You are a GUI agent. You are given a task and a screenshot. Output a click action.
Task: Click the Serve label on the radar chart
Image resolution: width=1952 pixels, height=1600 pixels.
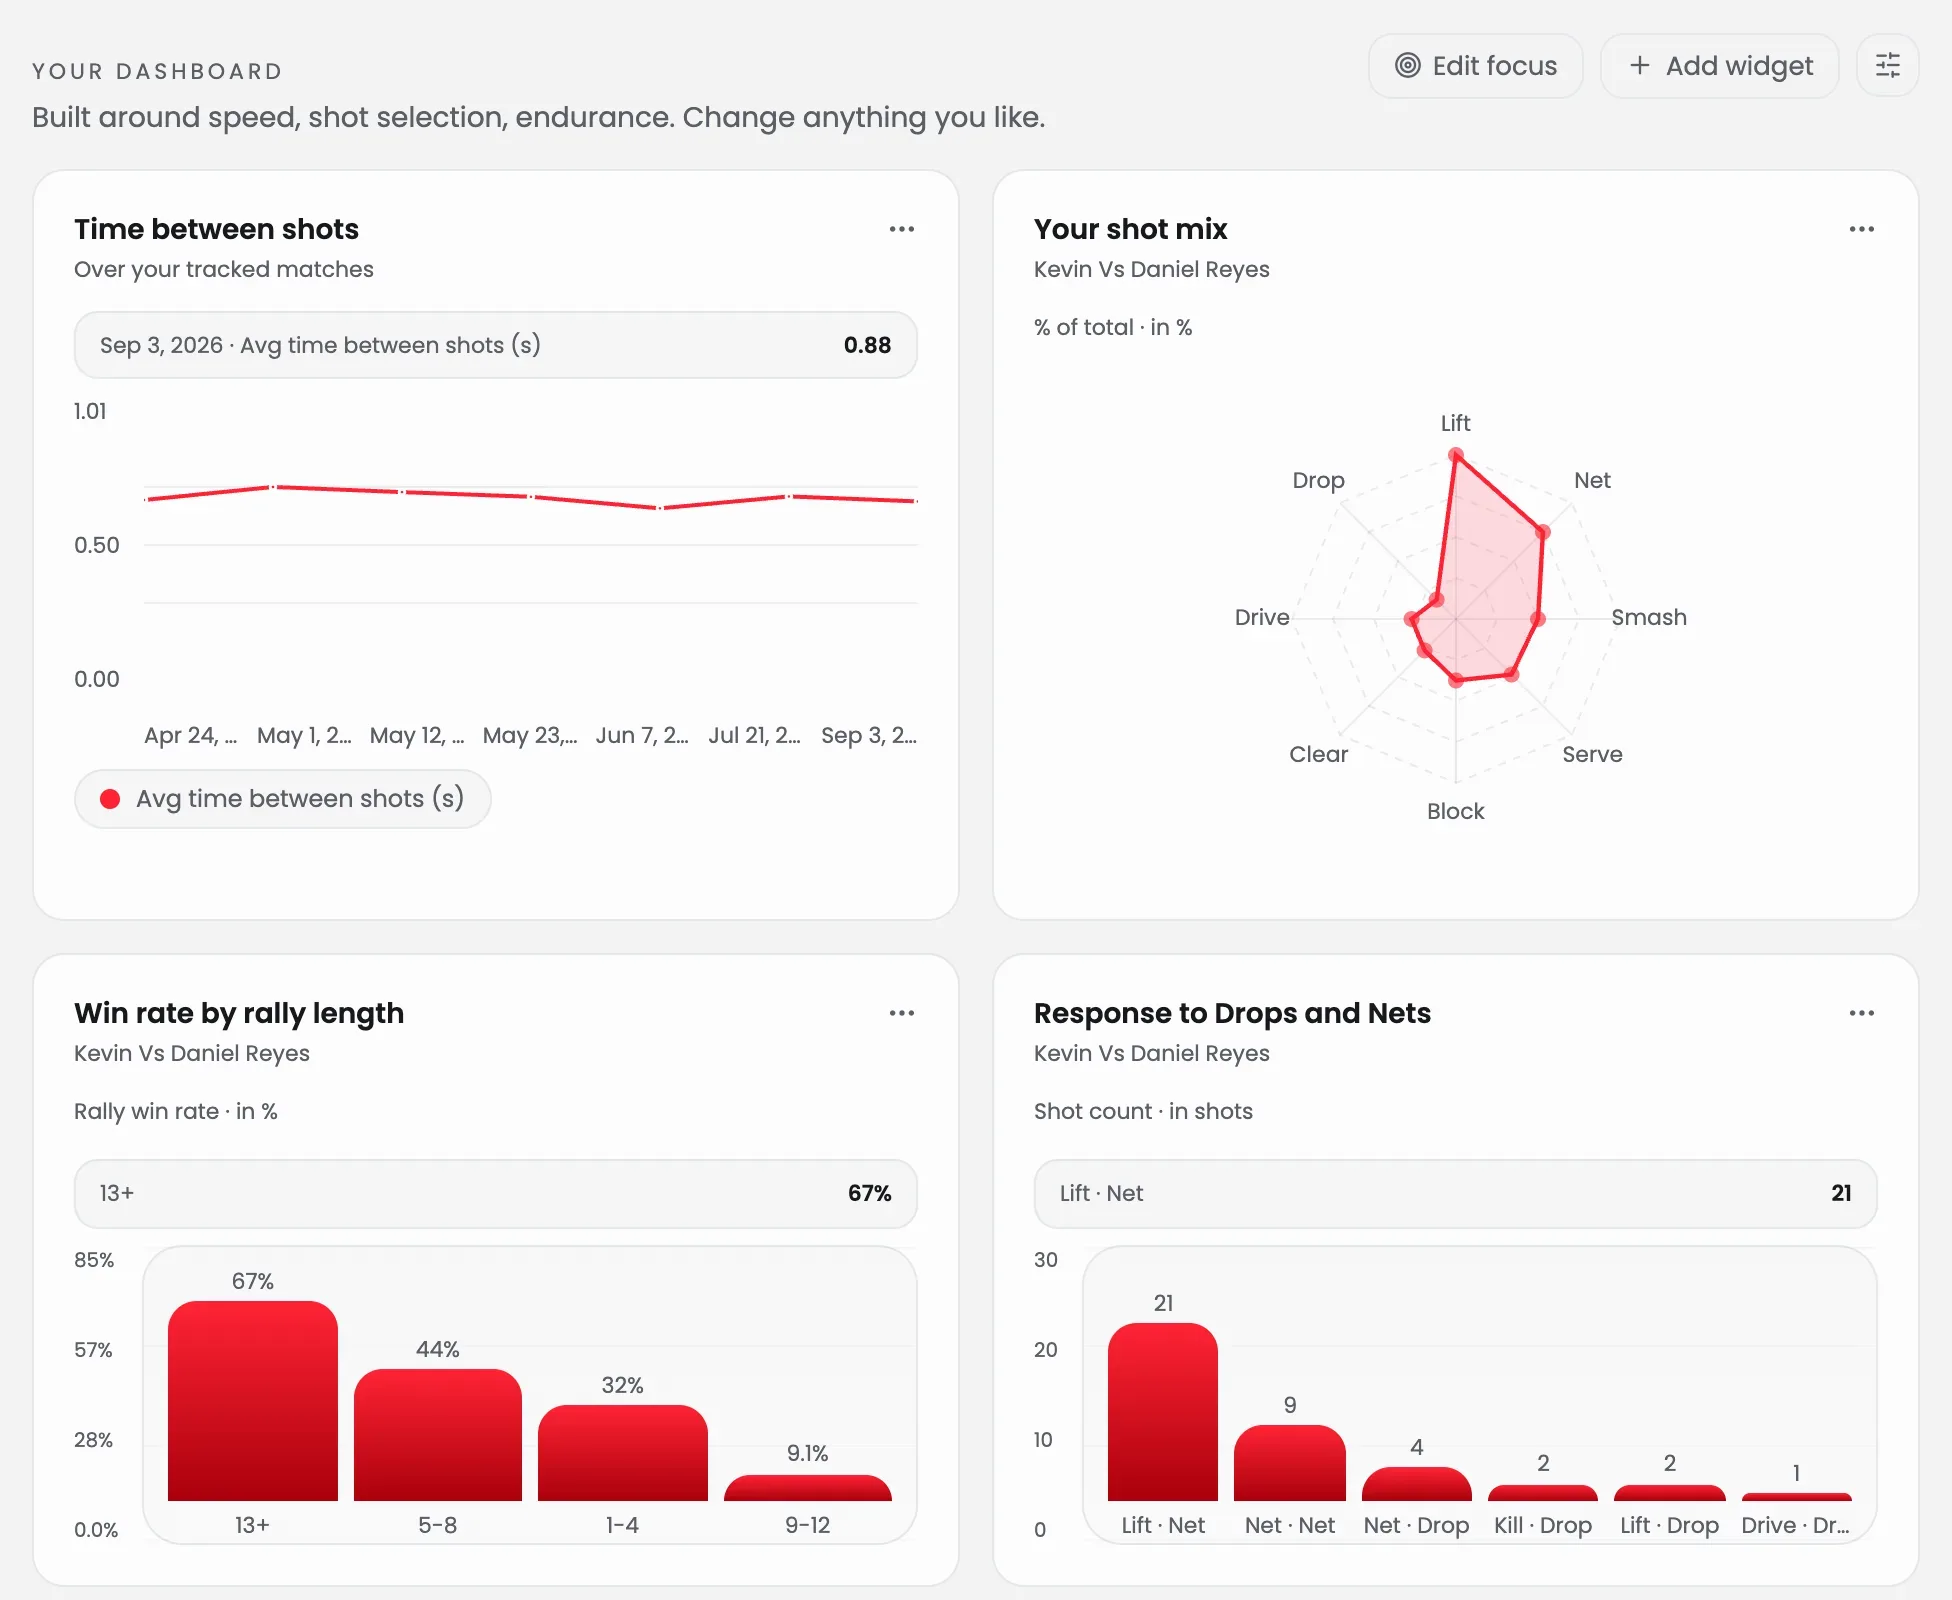point(1592,754)
